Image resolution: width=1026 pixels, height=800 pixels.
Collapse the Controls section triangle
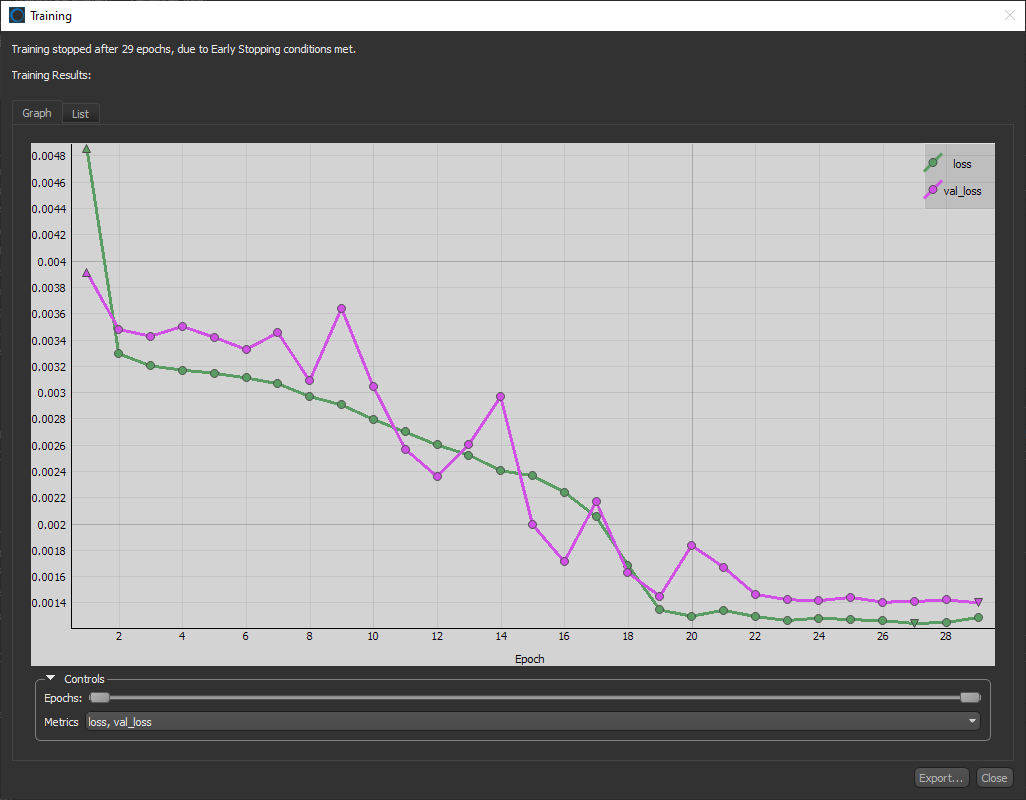50,679
